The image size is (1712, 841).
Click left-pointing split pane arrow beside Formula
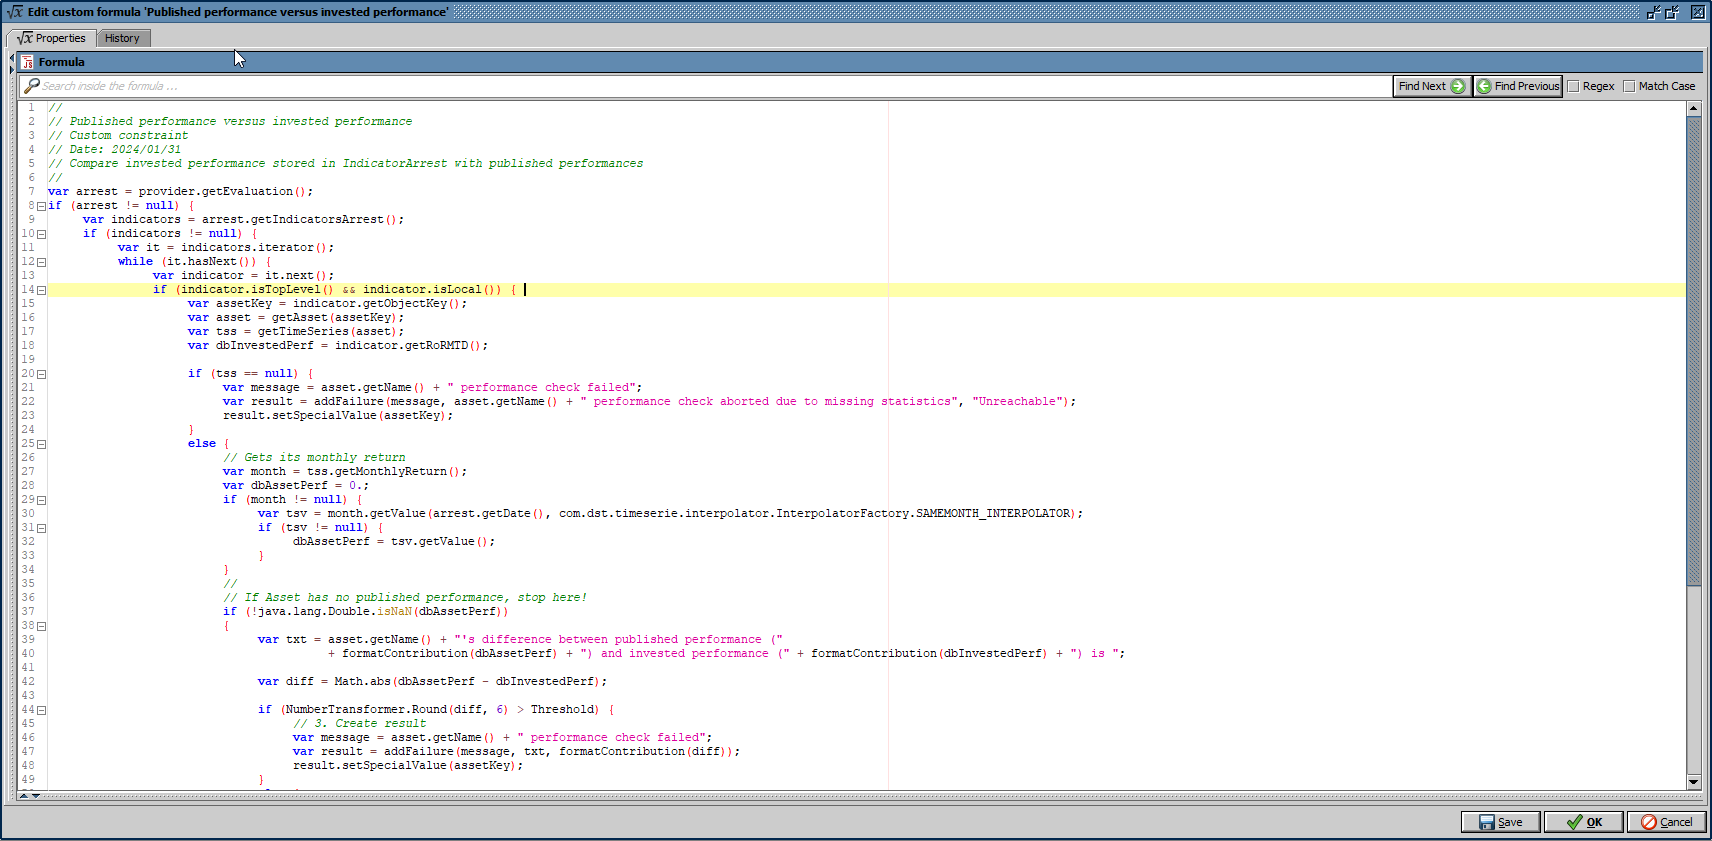12,57
